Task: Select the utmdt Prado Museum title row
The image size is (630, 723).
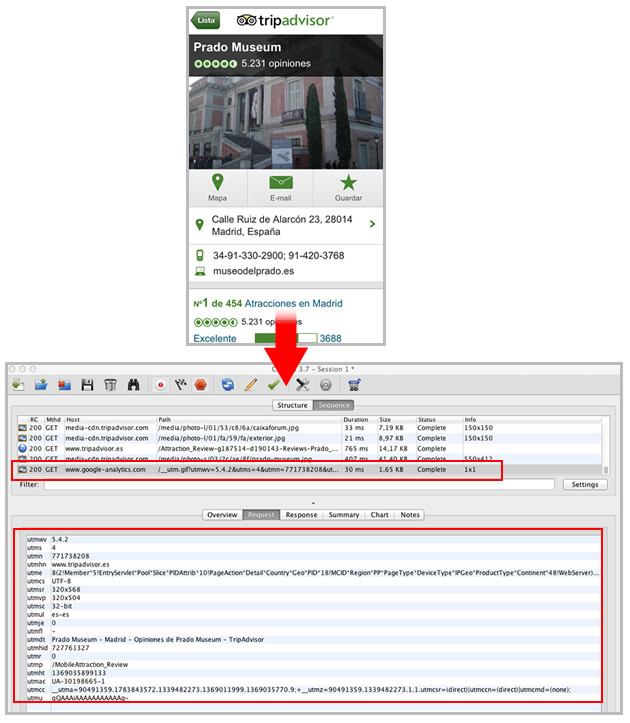Action: 314,640
